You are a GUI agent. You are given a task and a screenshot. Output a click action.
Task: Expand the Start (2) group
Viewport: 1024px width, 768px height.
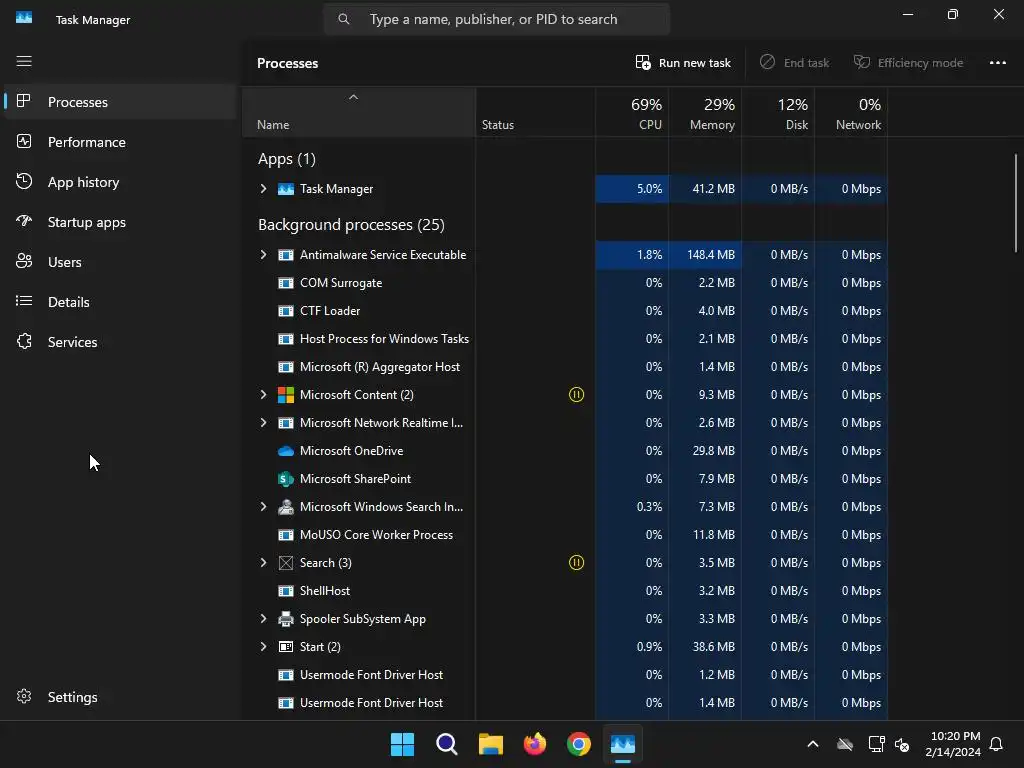pos(263,647)
